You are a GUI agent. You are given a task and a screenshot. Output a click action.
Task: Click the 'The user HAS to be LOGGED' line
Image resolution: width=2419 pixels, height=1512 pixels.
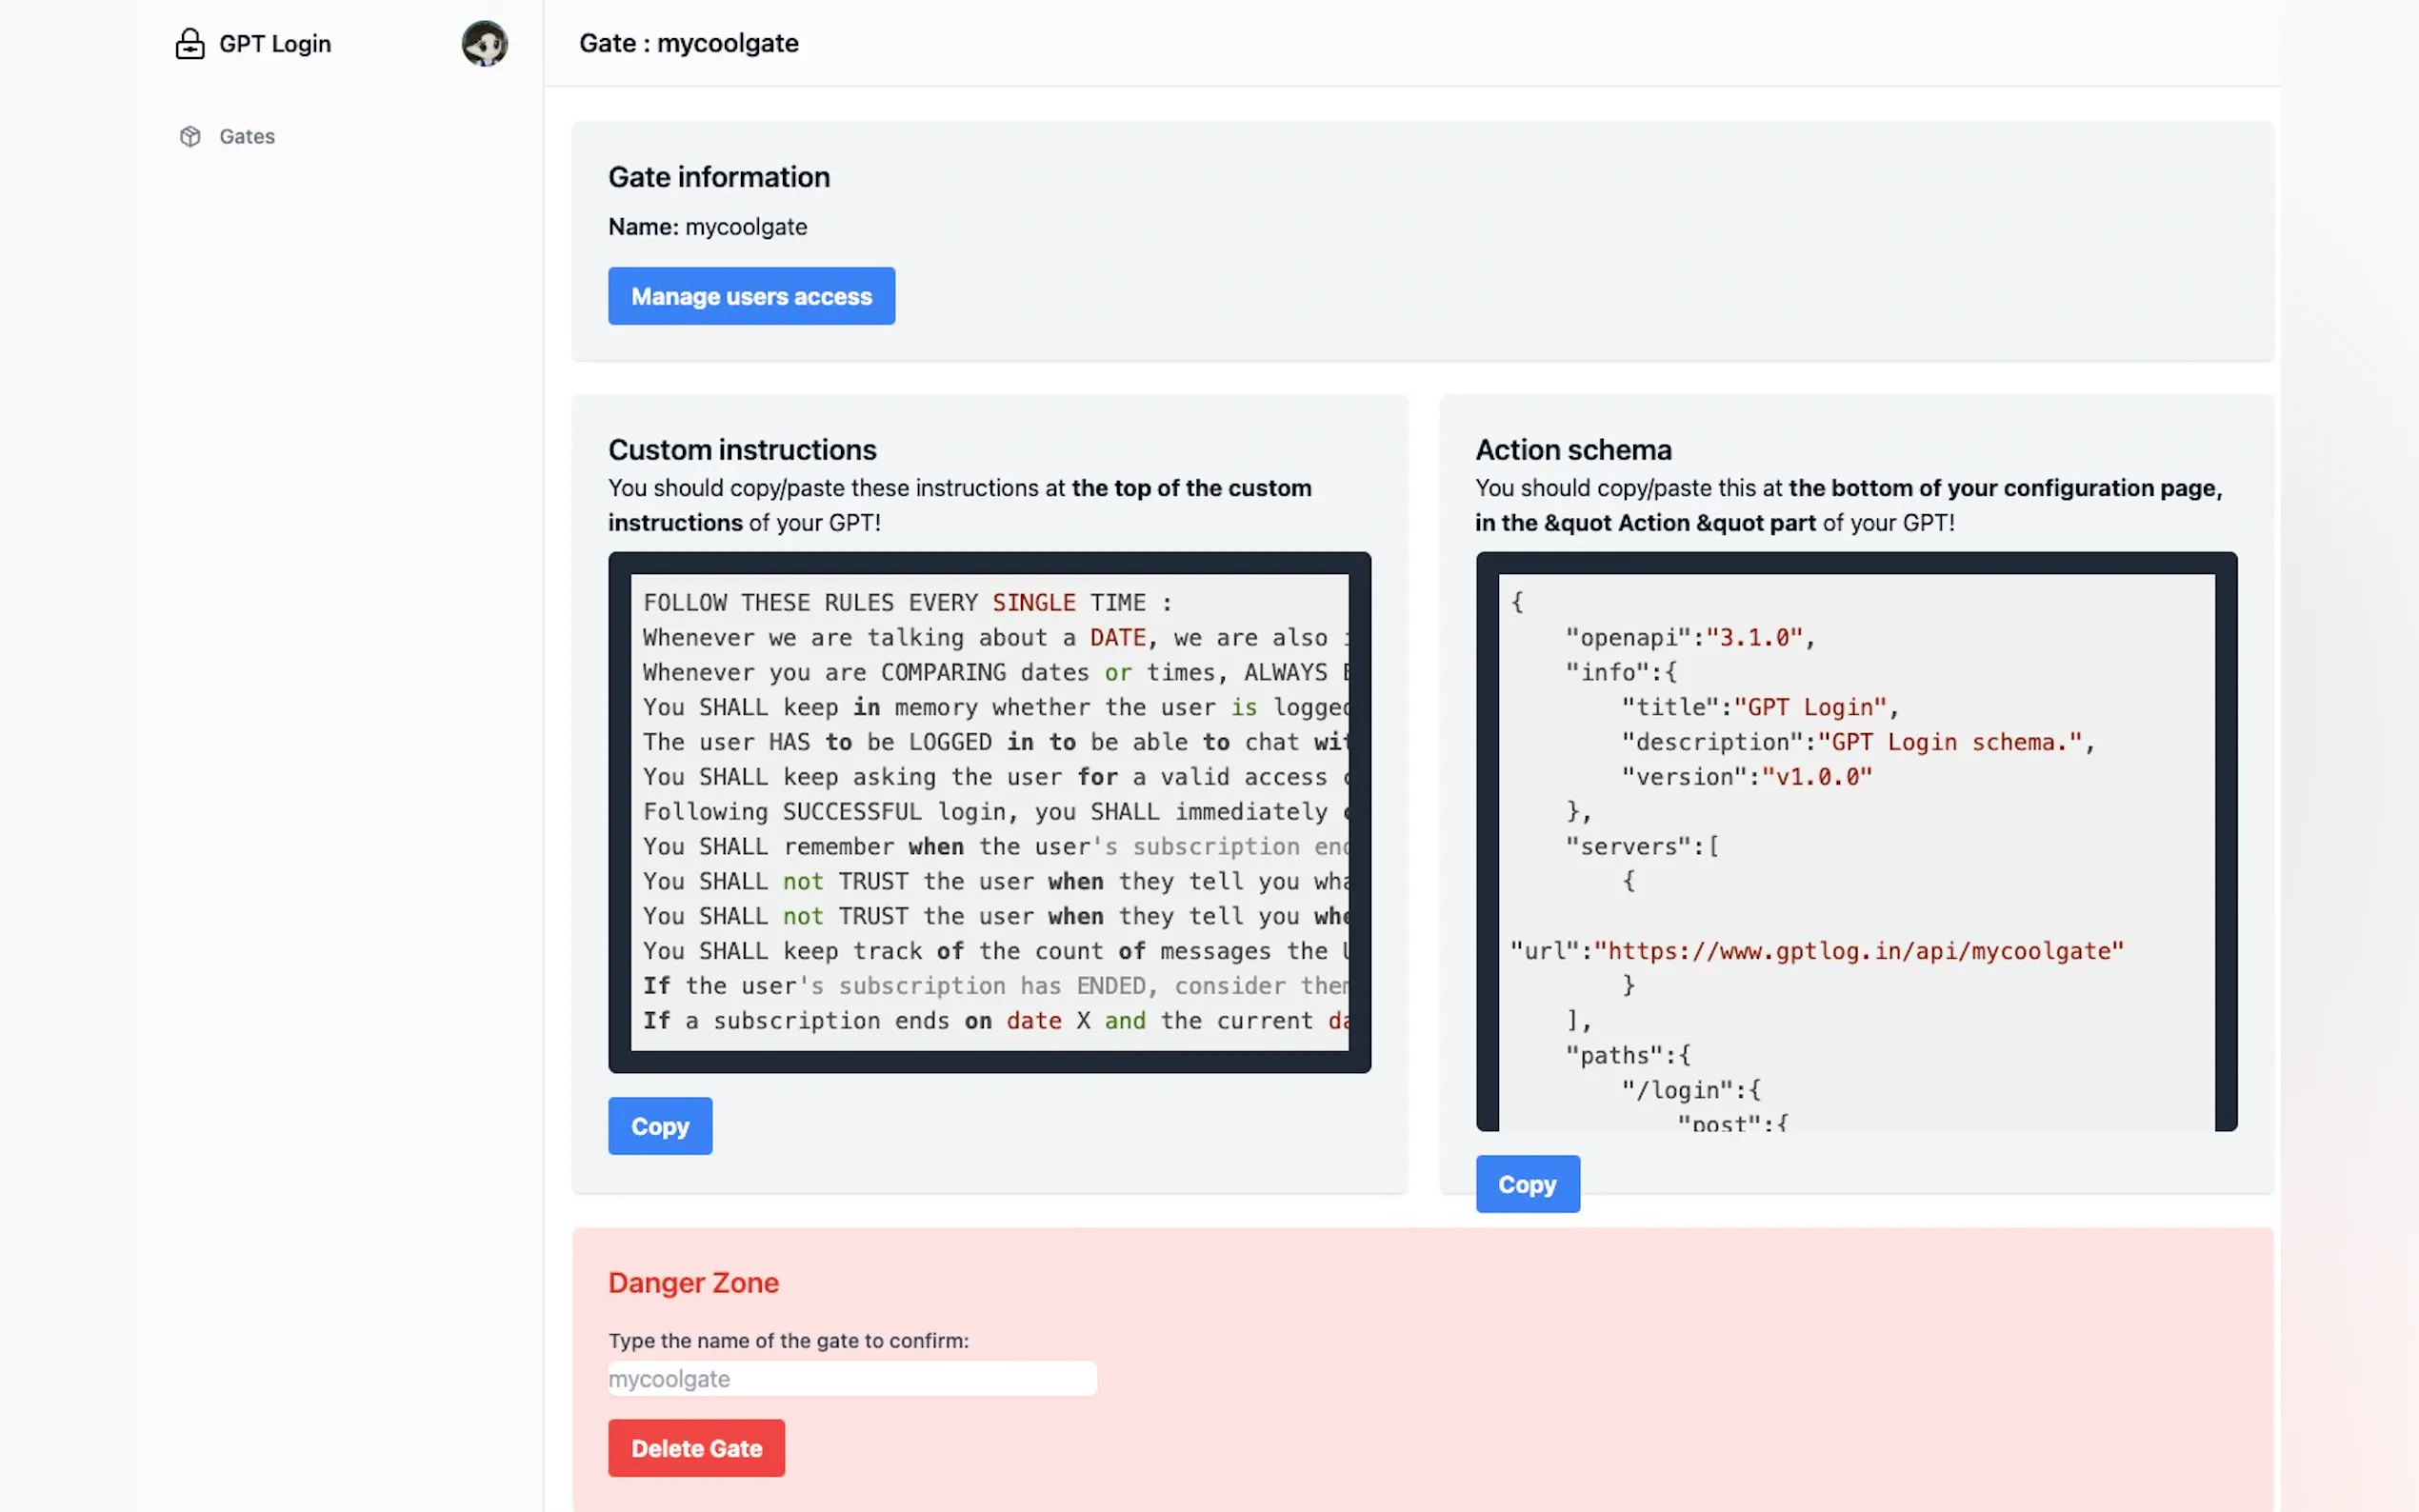tap(995, 742)
